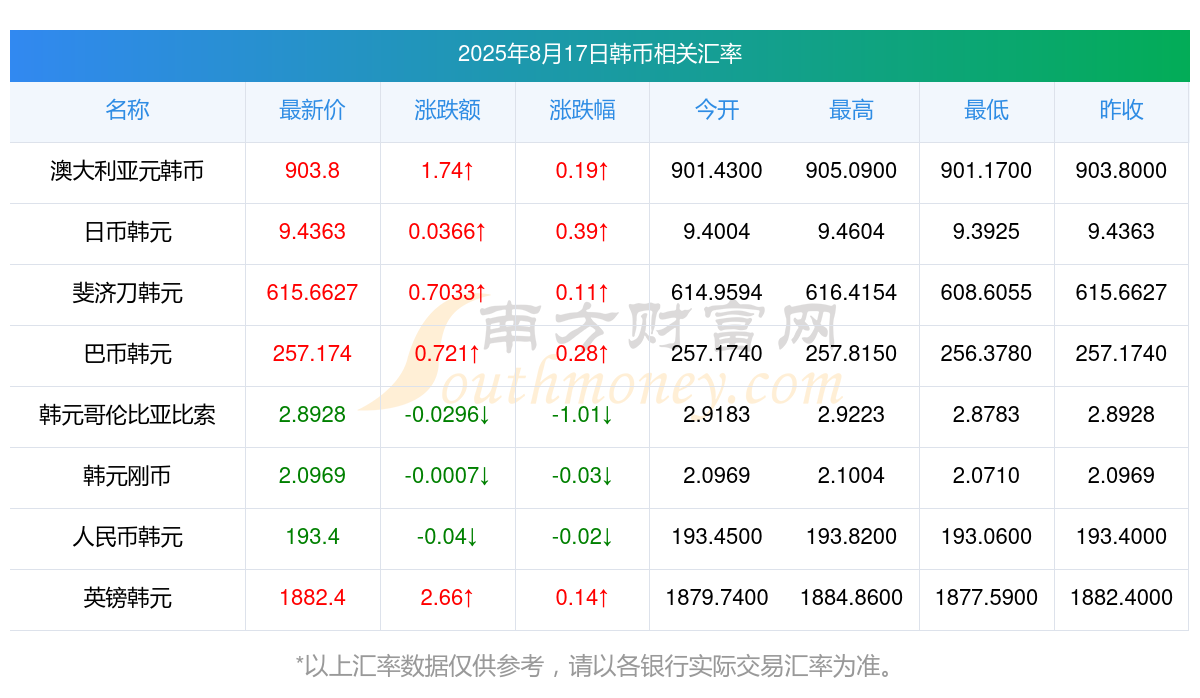Select the 英镑韩元 row name
This screenshot has height=698, width=1200.
(x=127, y=598)
